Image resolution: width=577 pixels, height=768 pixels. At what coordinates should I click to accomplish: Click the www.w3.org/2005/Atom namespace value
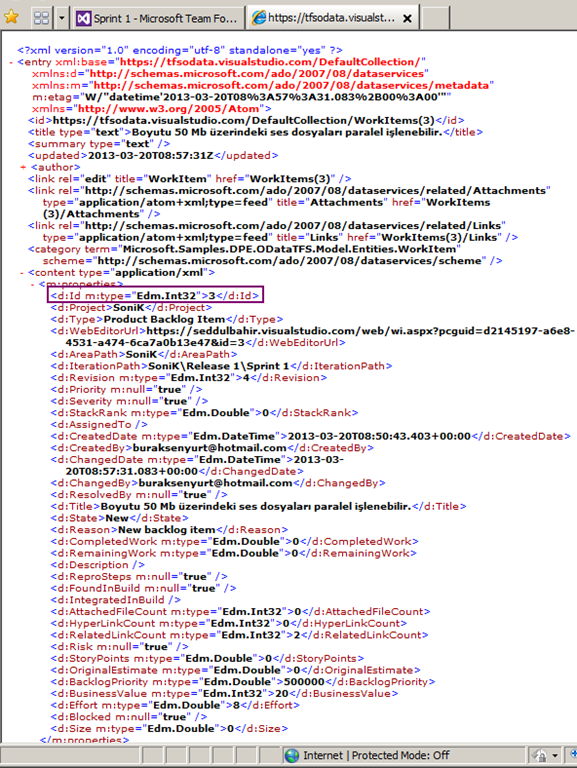point(169,109)
